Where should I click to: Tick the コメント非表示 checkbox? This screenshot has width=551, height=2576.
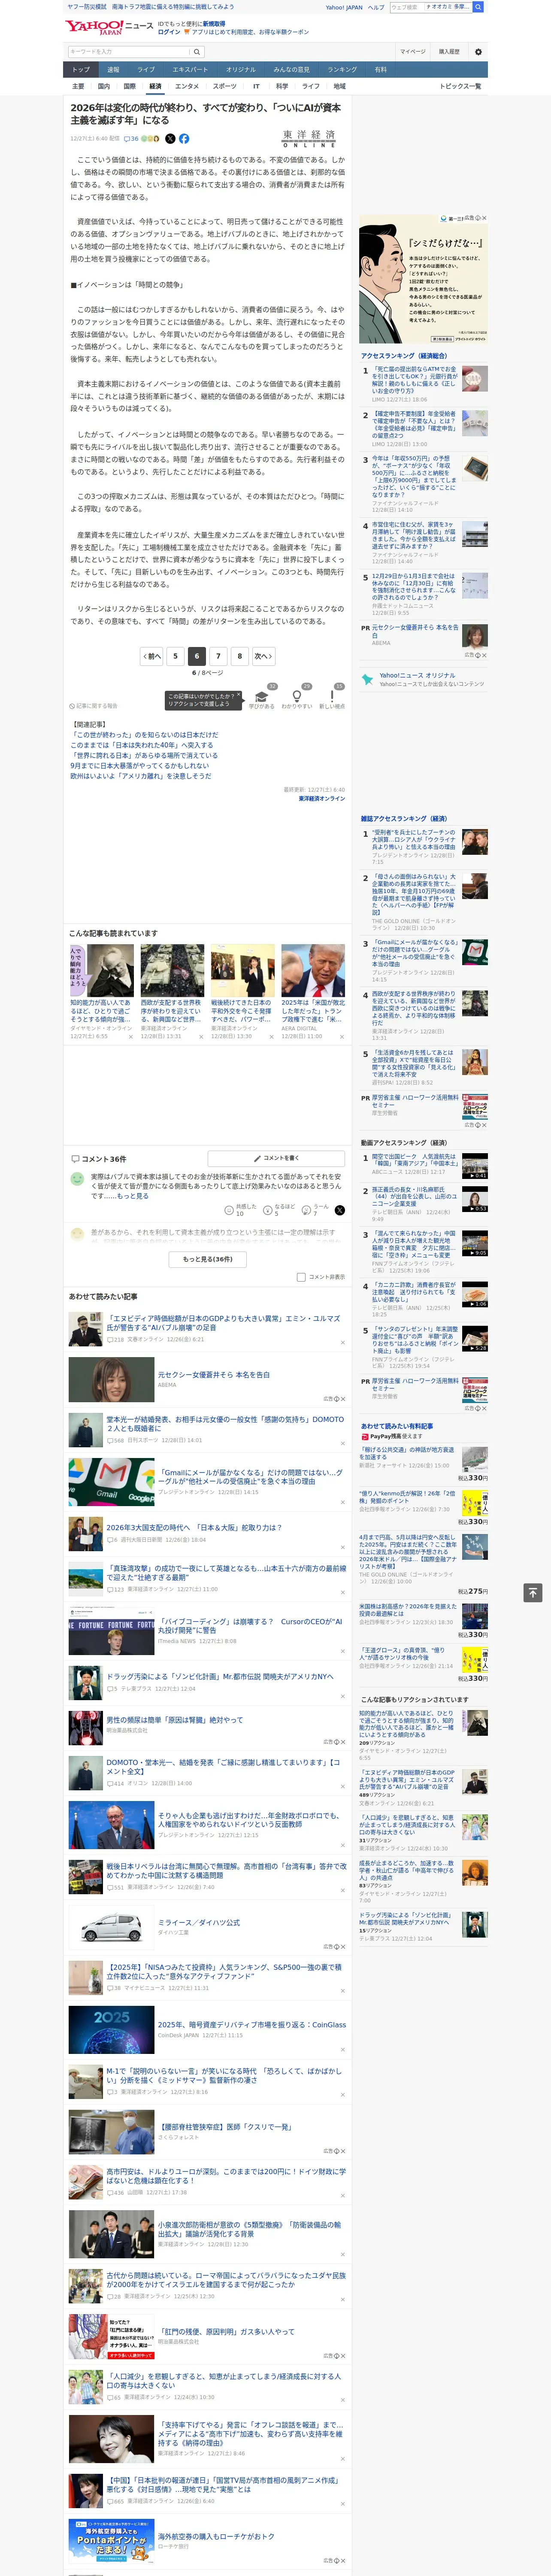(301, 1277)
